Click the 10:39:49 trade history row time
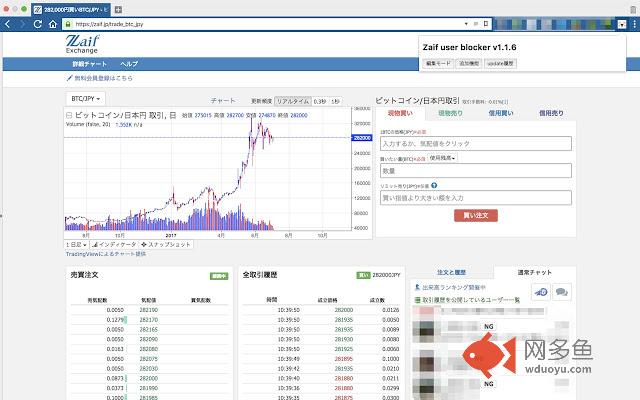Screen dimensions: 640x400 289,359
